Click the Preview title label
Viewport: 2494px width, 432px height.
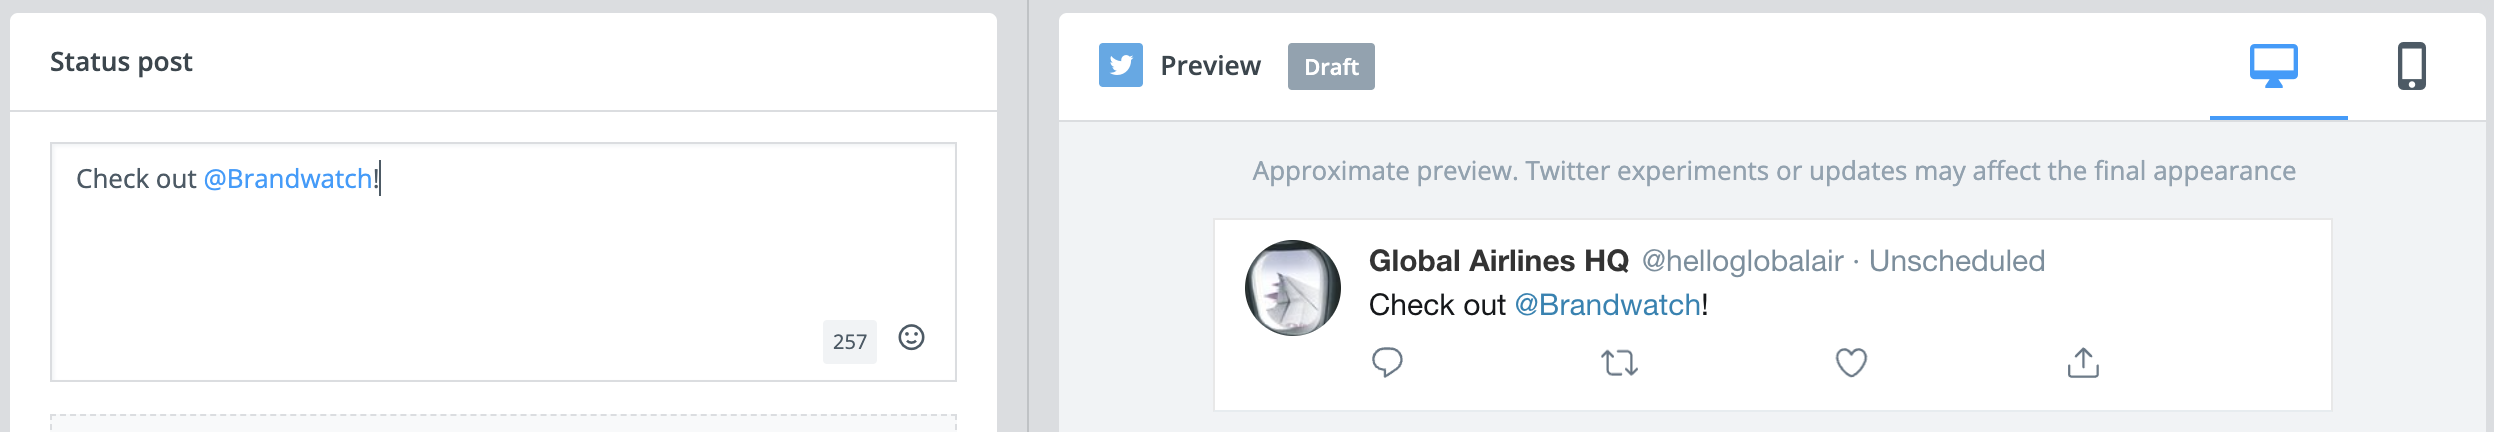[x=1210, y=66]
